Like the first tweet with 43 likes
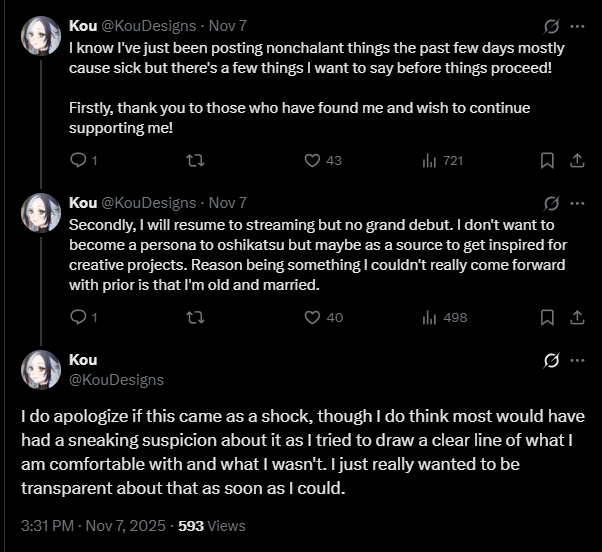Image resolution: width=602 pixels, height=552 pixels. coord(312,160)
